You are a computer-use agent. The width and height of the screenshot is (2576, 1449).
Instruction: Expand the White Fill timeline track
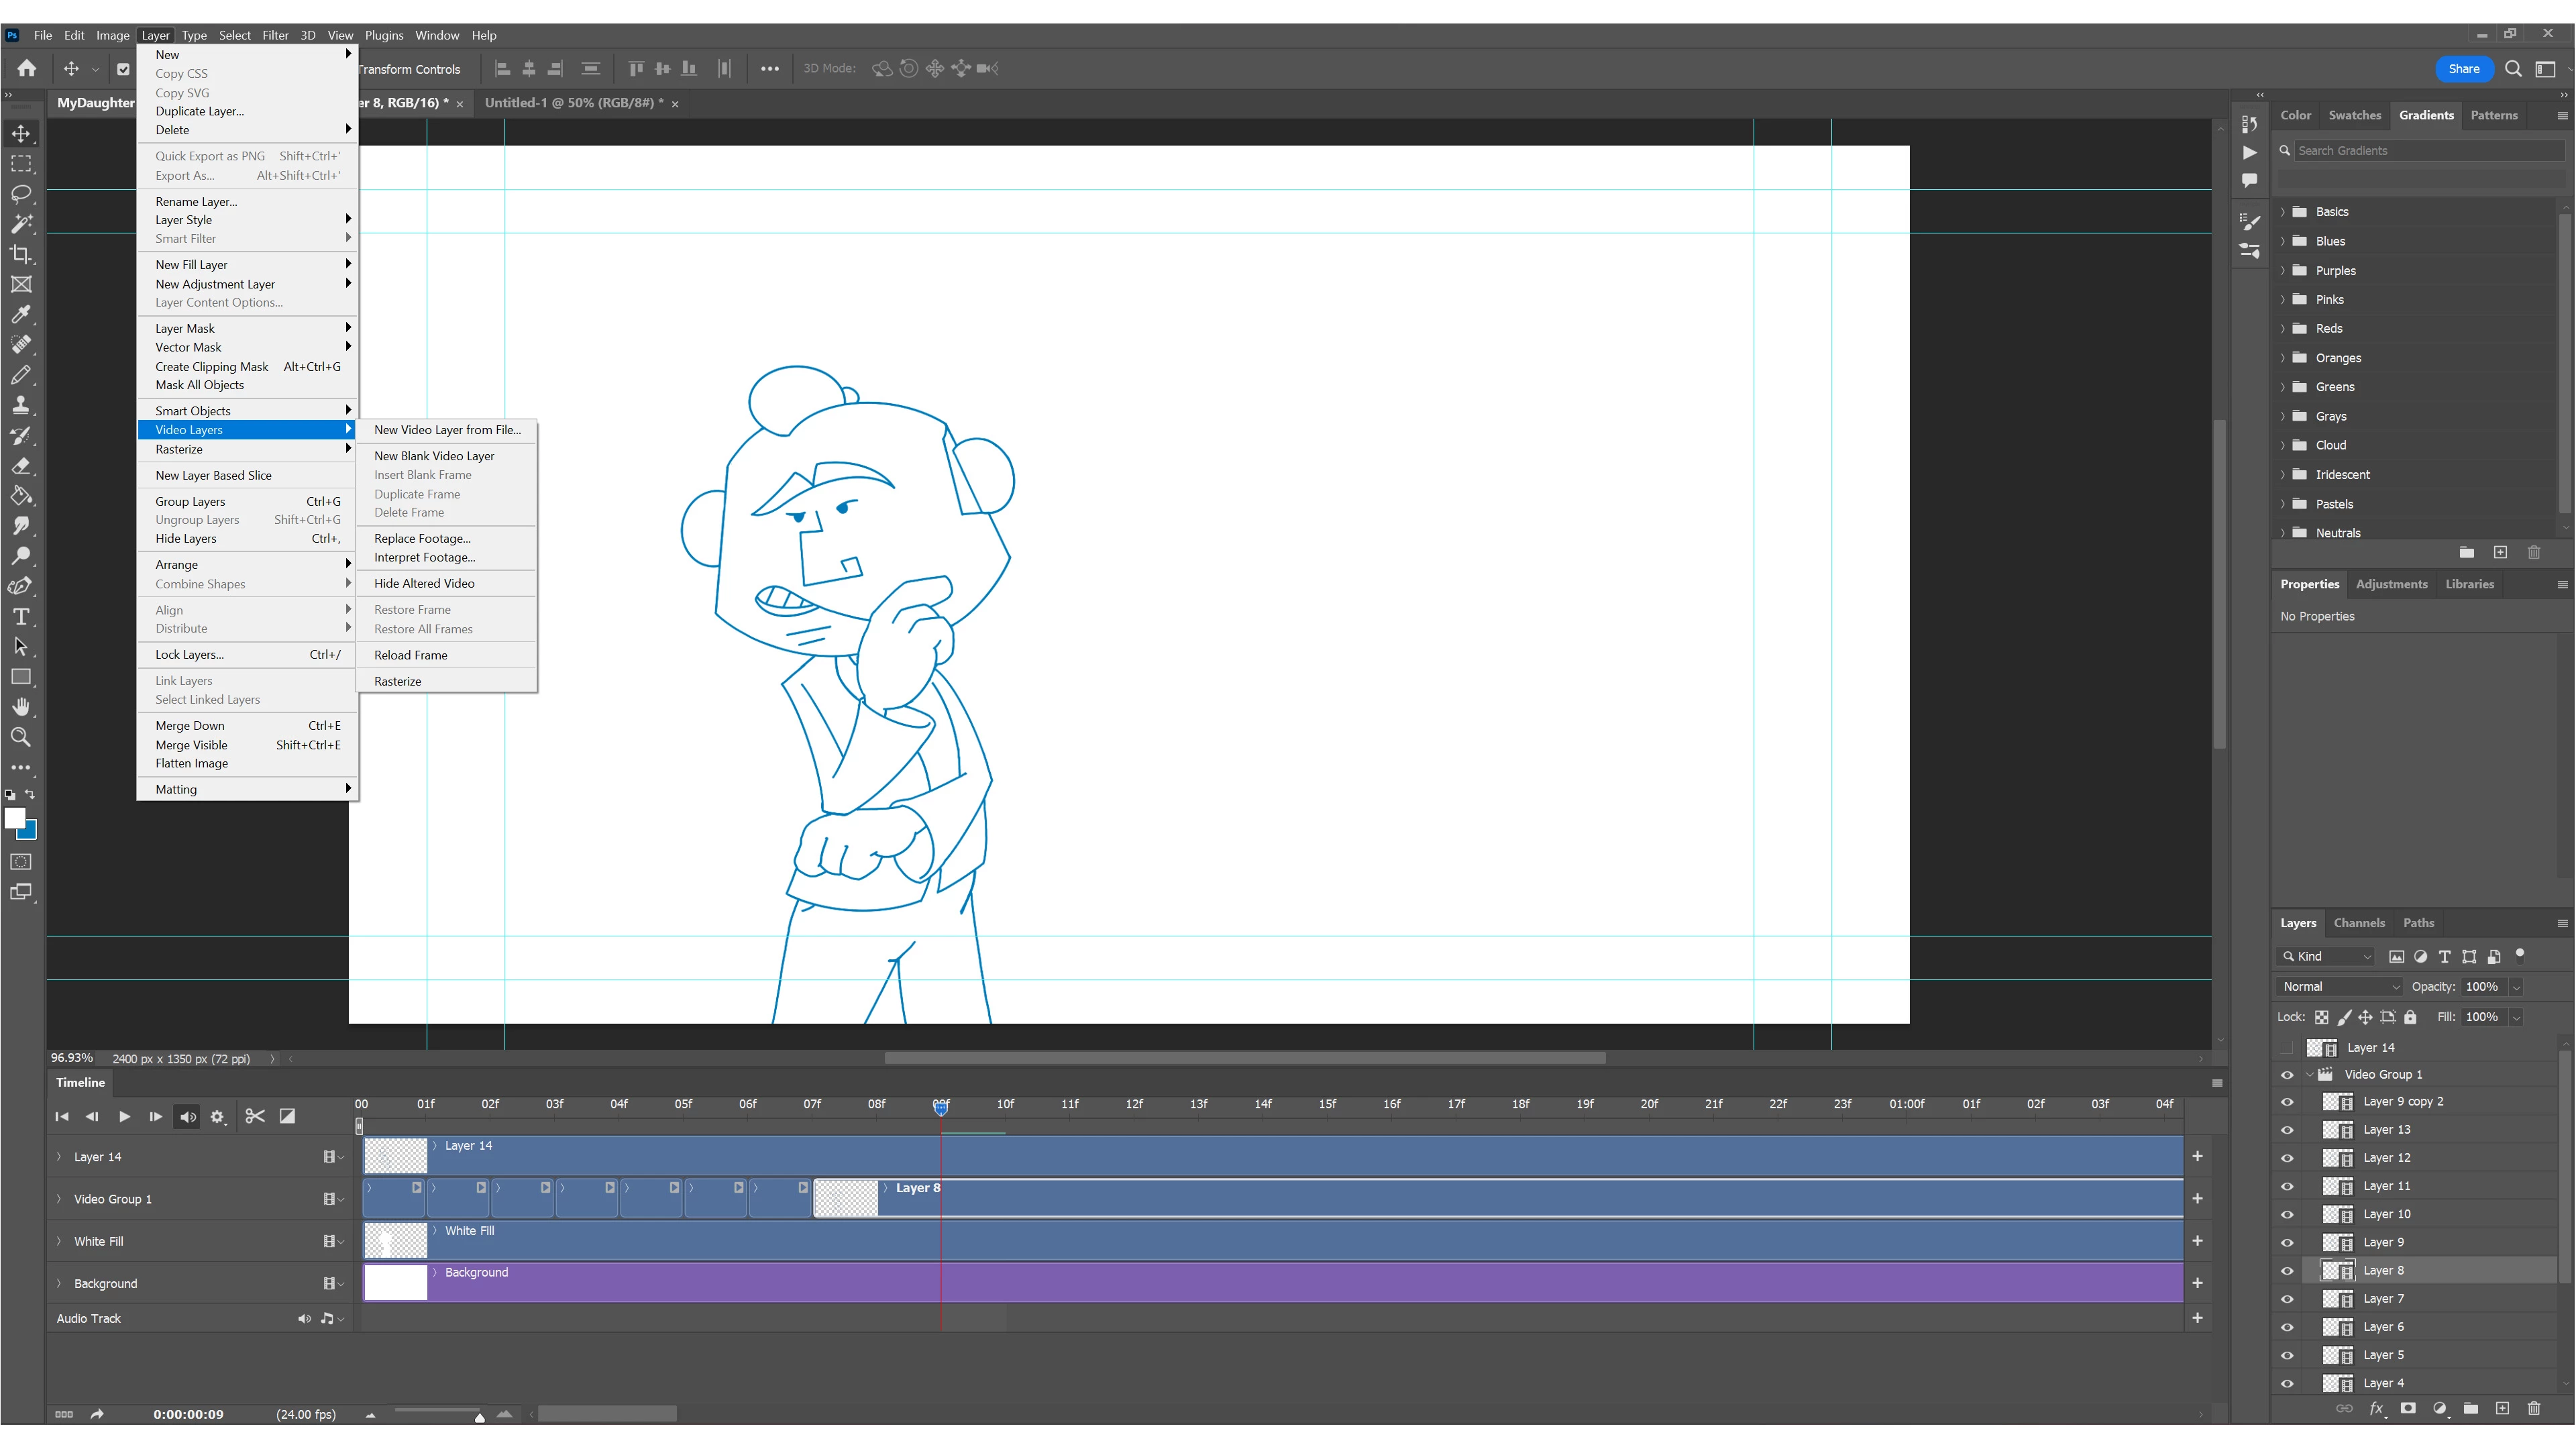point(59,1241)
